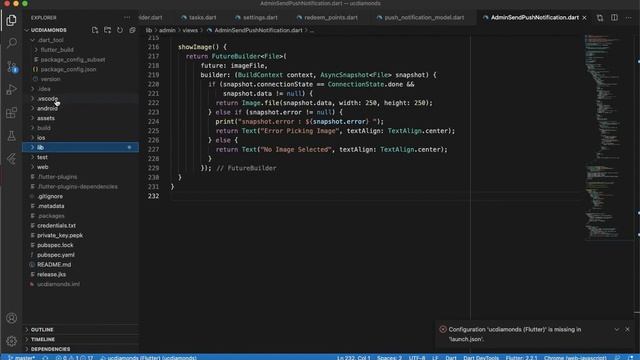Click the sync changes icon in status bar
This screenshot has width=640, height=360.
[x=45, y=358]
